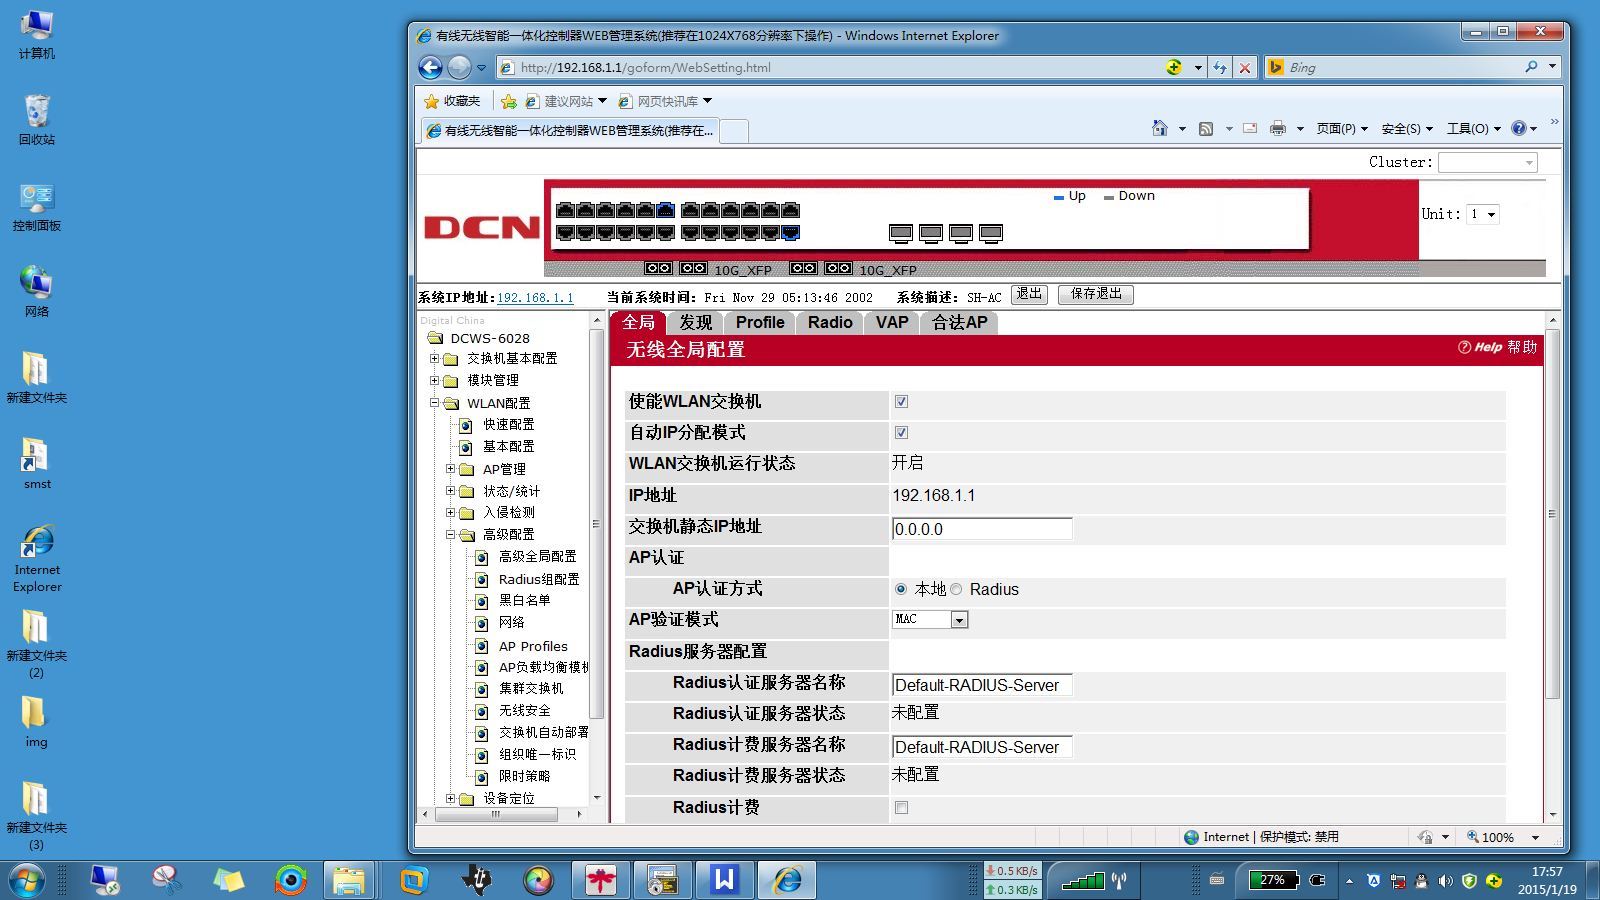
Task: Switch to the Radio tab
Action: [830, 322]
